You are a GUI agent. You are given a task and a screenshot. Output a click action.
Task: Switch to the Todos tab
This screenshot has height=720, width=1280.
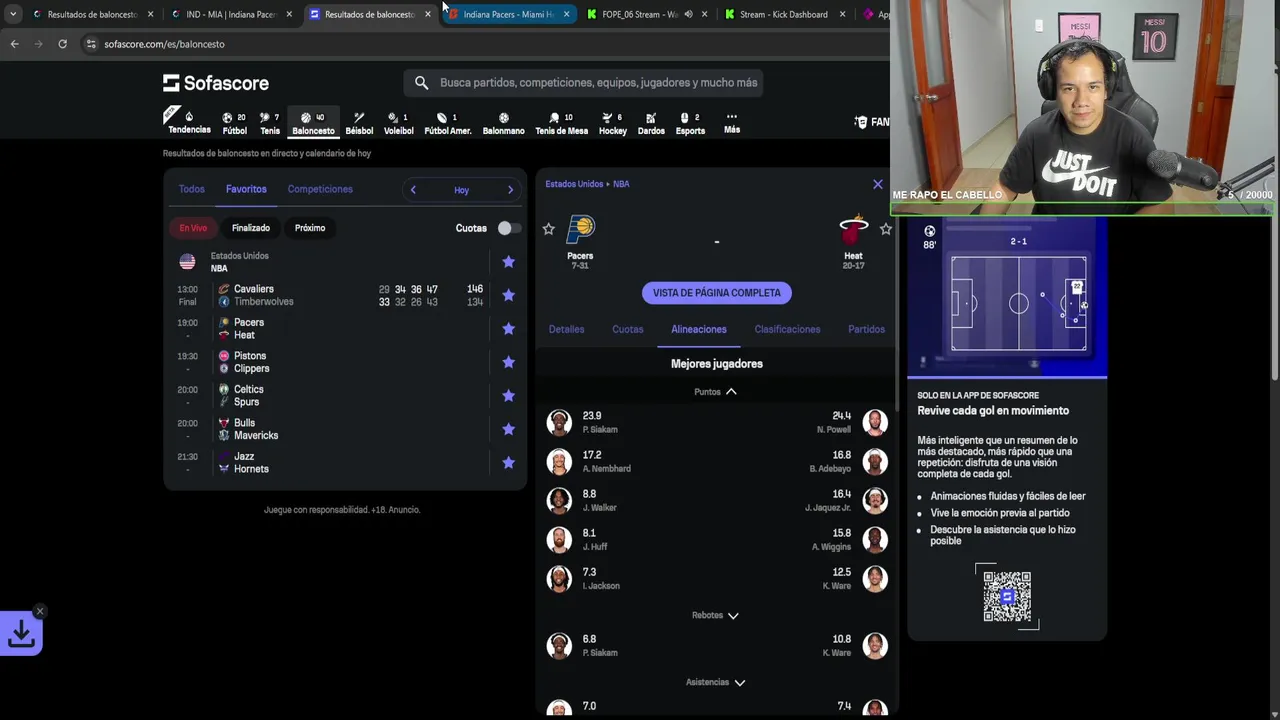click(191, 189)
